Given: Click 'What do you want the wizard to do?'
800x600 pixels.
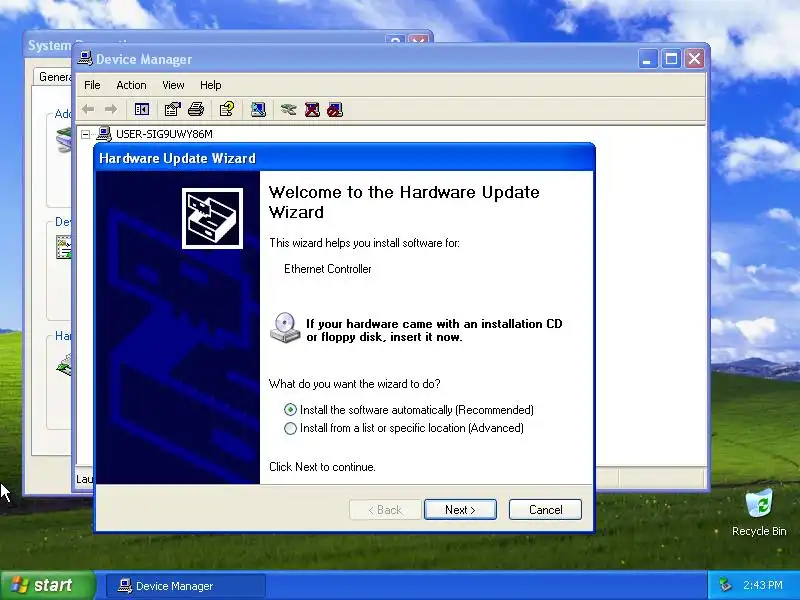Looking at the screenshot, I should (x=355, y=384).
